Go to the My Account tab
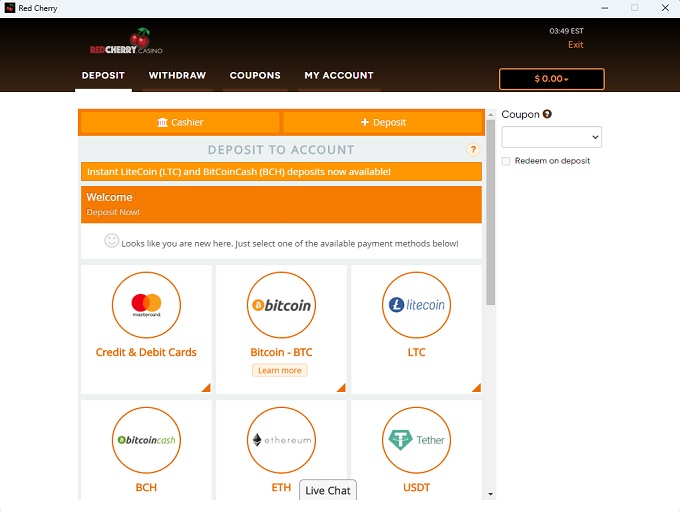This screenshot has height=511, width=680. pos(339,76)
